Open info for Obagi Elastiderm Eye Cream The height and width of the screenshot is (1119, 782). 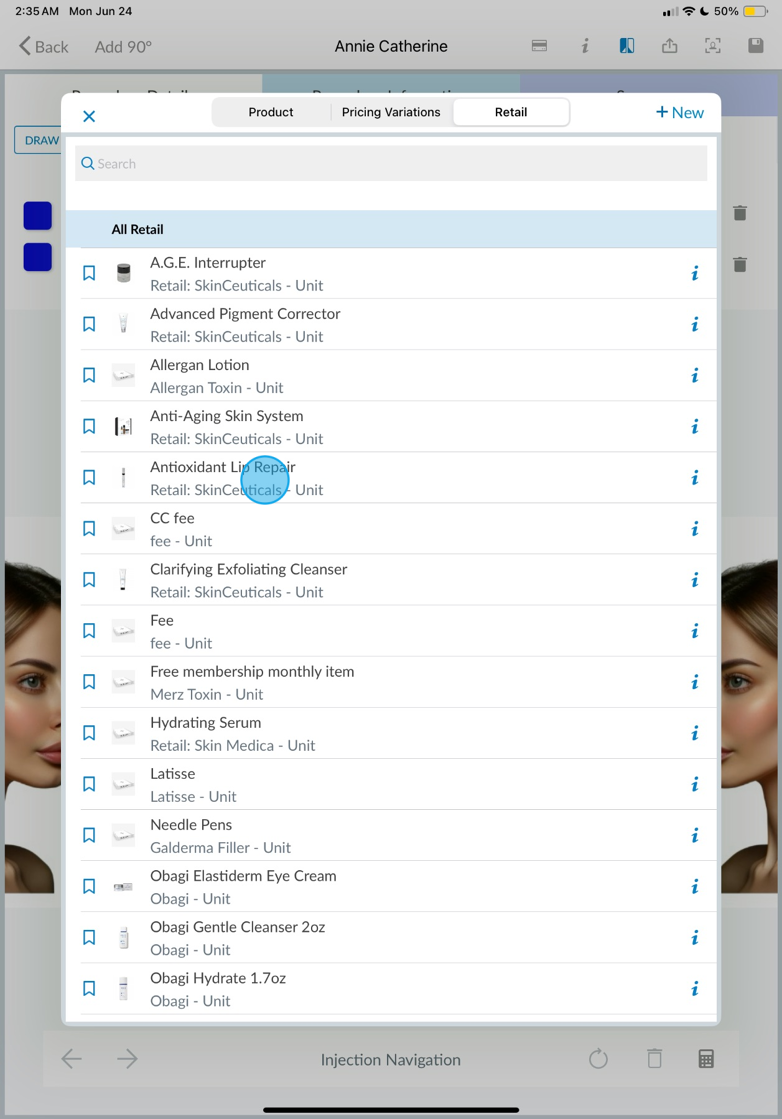pyautogui.click(x=695, y=886)
